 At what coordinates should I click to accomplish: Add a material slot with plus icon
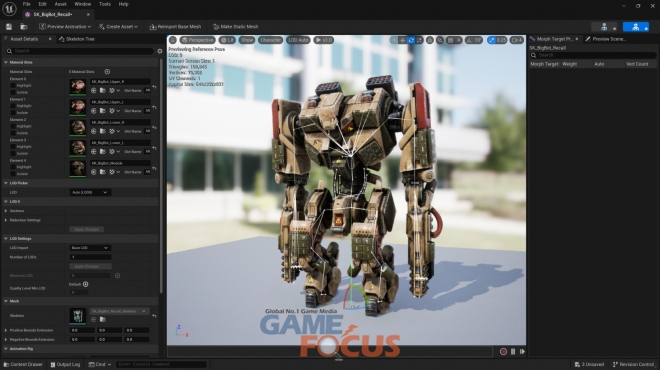coord(107,72)
